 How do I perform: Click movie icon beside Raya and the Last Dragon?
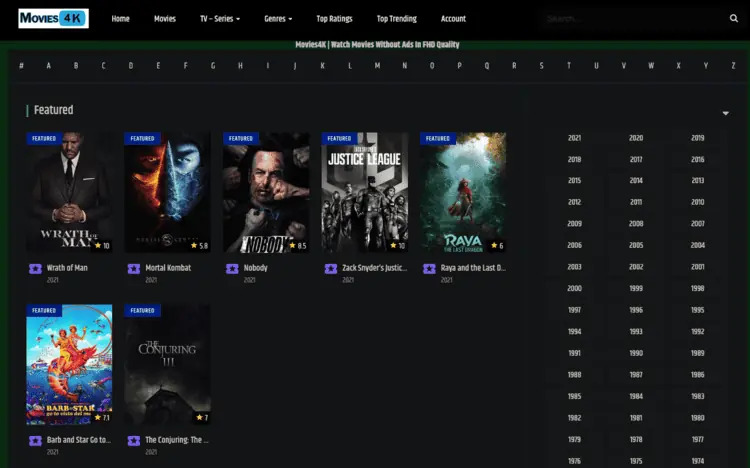pos(429,268)
